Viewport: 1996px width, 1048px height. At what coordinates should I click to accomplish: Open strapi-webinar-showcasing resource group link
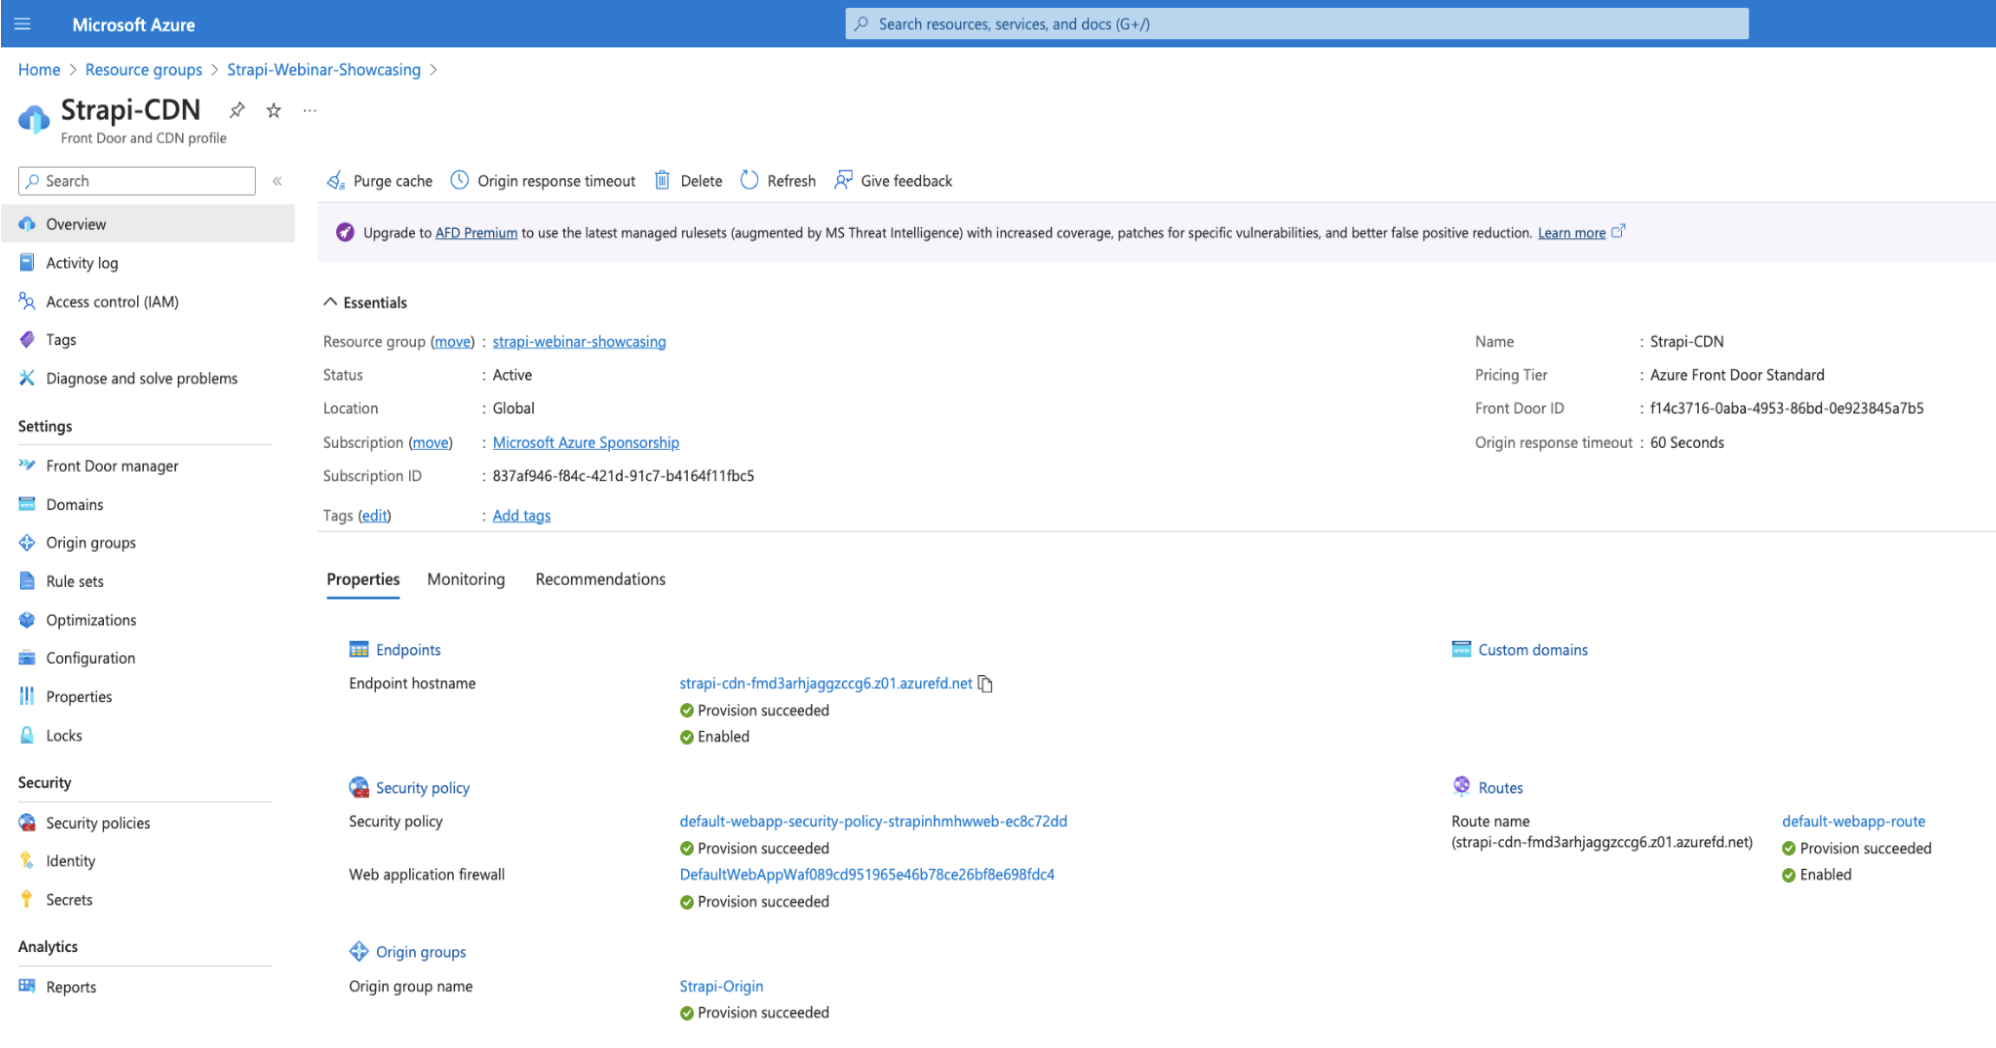(579, 342)
